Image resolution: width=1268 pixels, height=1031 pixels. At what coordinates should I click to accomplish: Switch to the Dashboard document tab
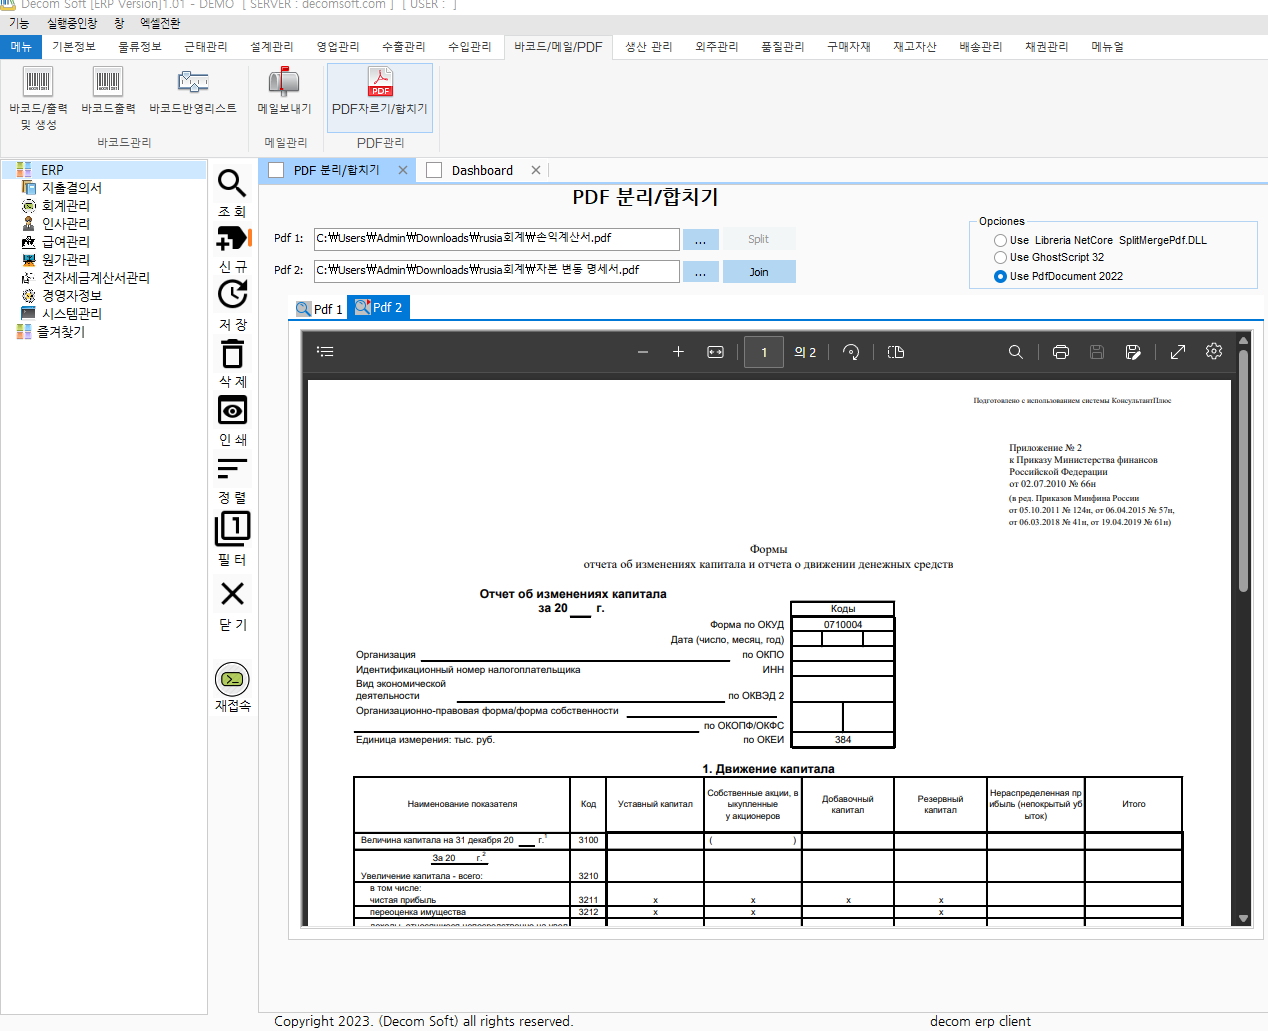(482, 171)
